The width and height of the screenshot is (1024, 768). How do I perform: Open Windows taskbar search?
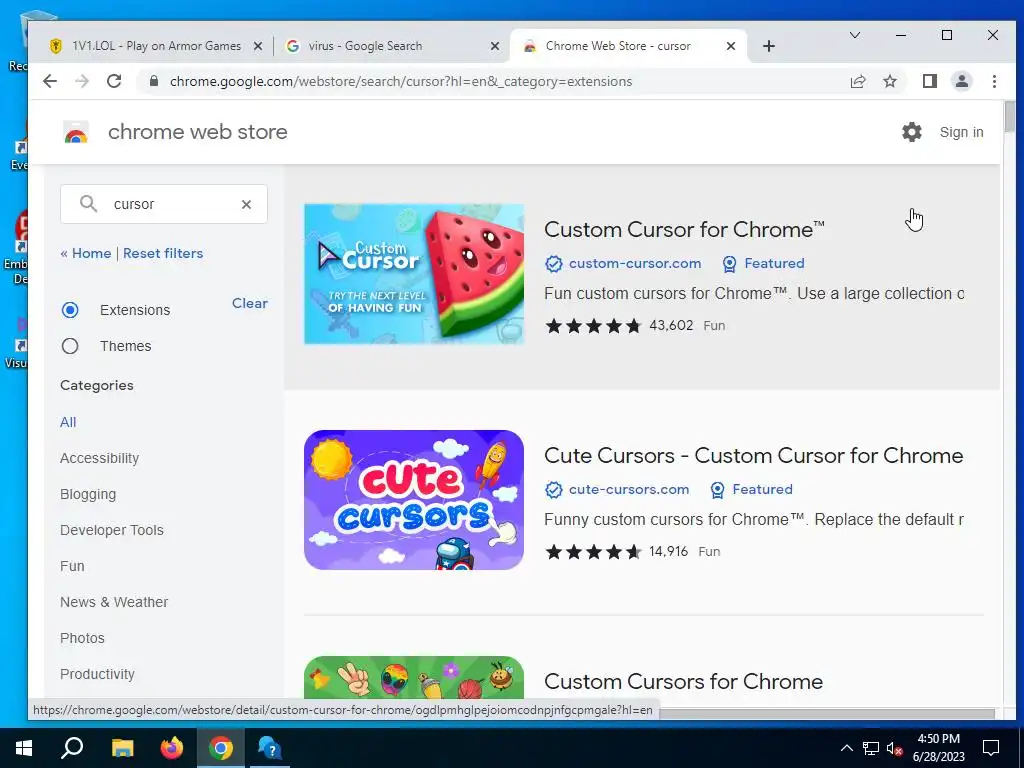point(72,748)
